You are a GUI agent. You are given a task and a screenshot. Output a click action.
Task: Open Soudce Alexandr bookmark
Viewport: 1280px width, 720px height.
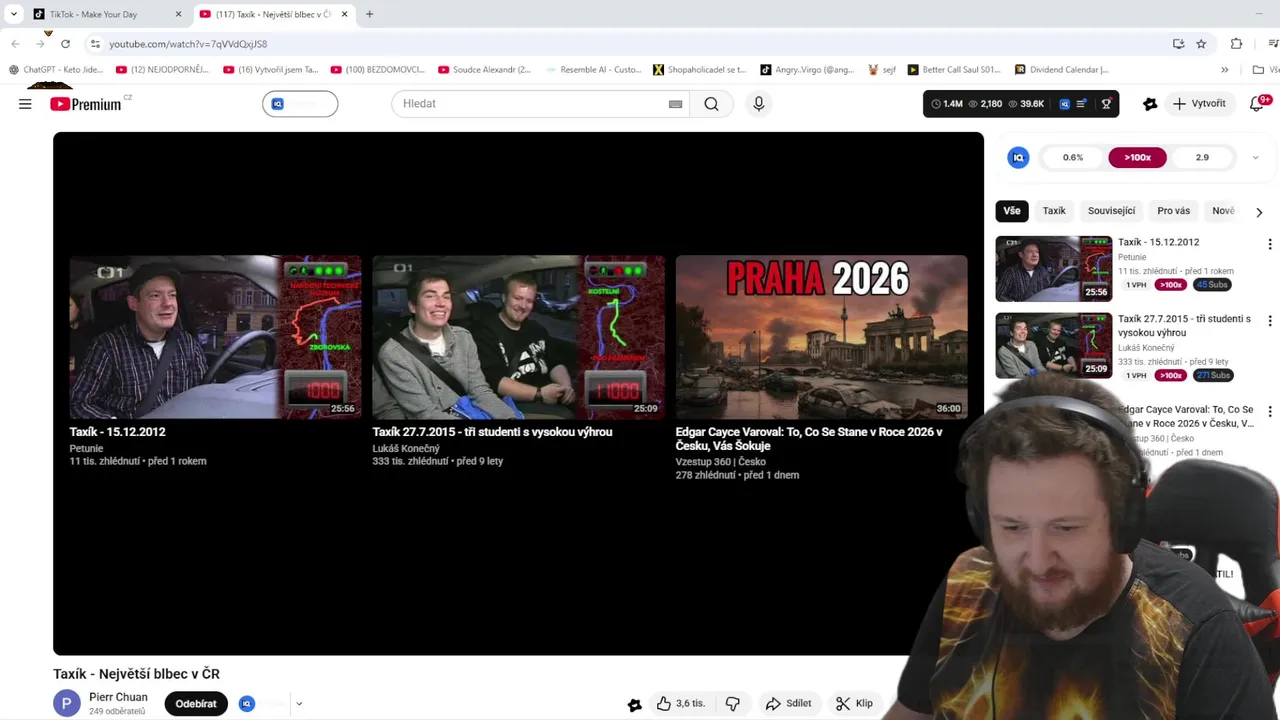[485, 70]
